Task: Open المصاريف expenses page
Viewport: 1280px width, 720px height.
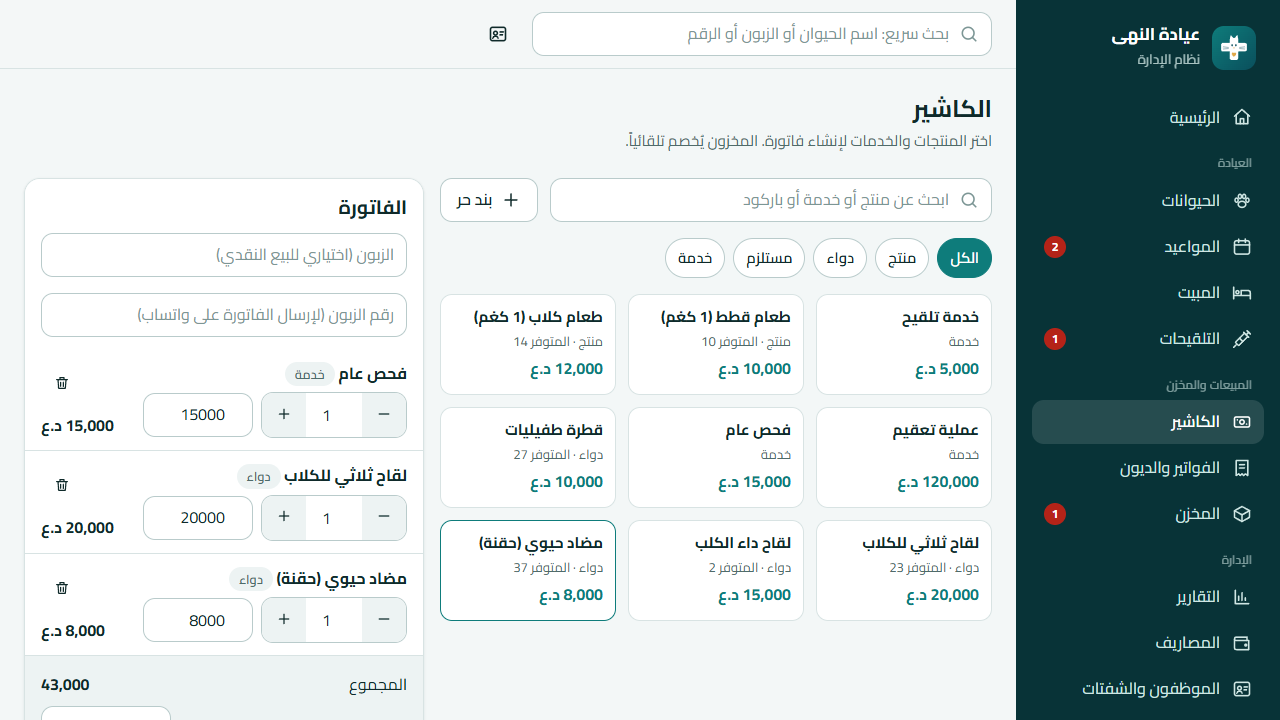Action: (x=1148, y=643)
